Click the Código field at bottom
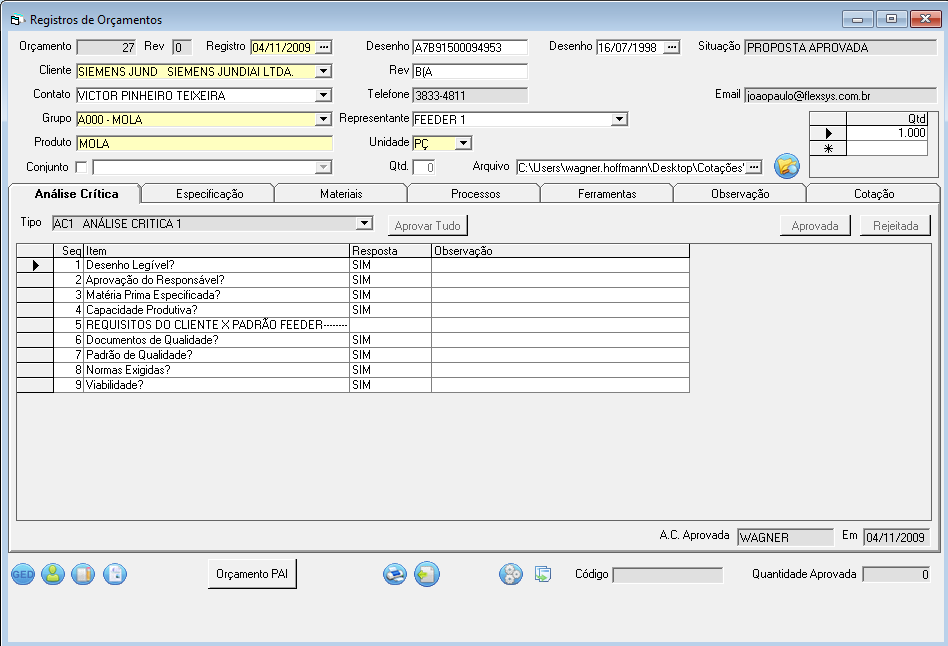The width and height of the screenshot is (948, 646). (667, 575)
